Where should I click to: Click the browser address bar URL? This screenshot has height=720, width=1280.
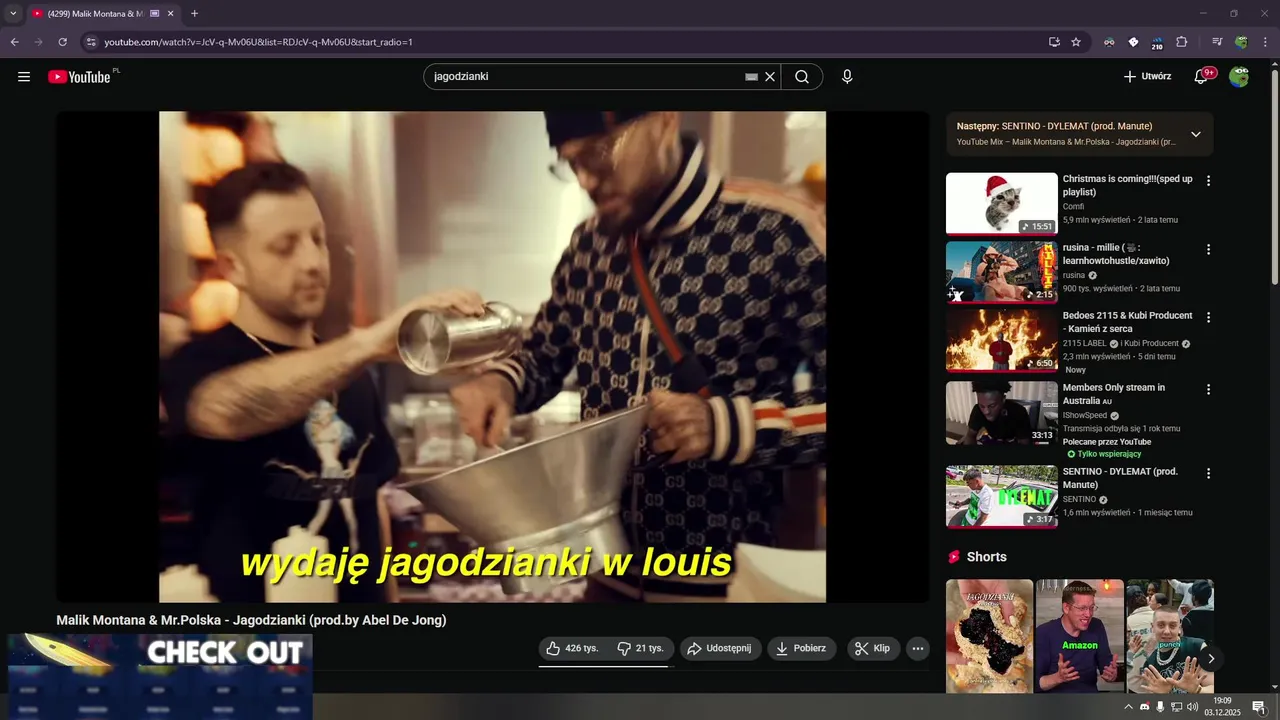(258, 42)
